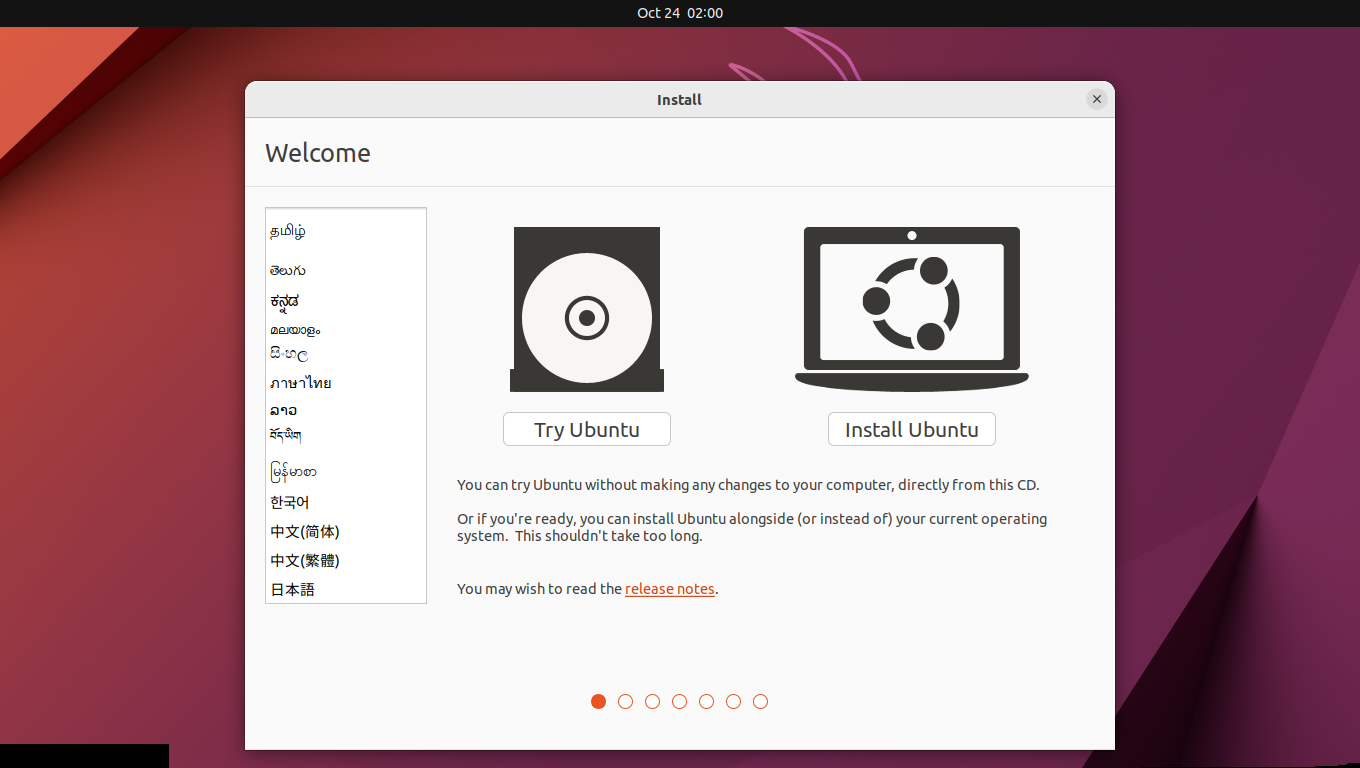Click the first filled progress dot
The image size is (1360, 768).
click(598, 701)
